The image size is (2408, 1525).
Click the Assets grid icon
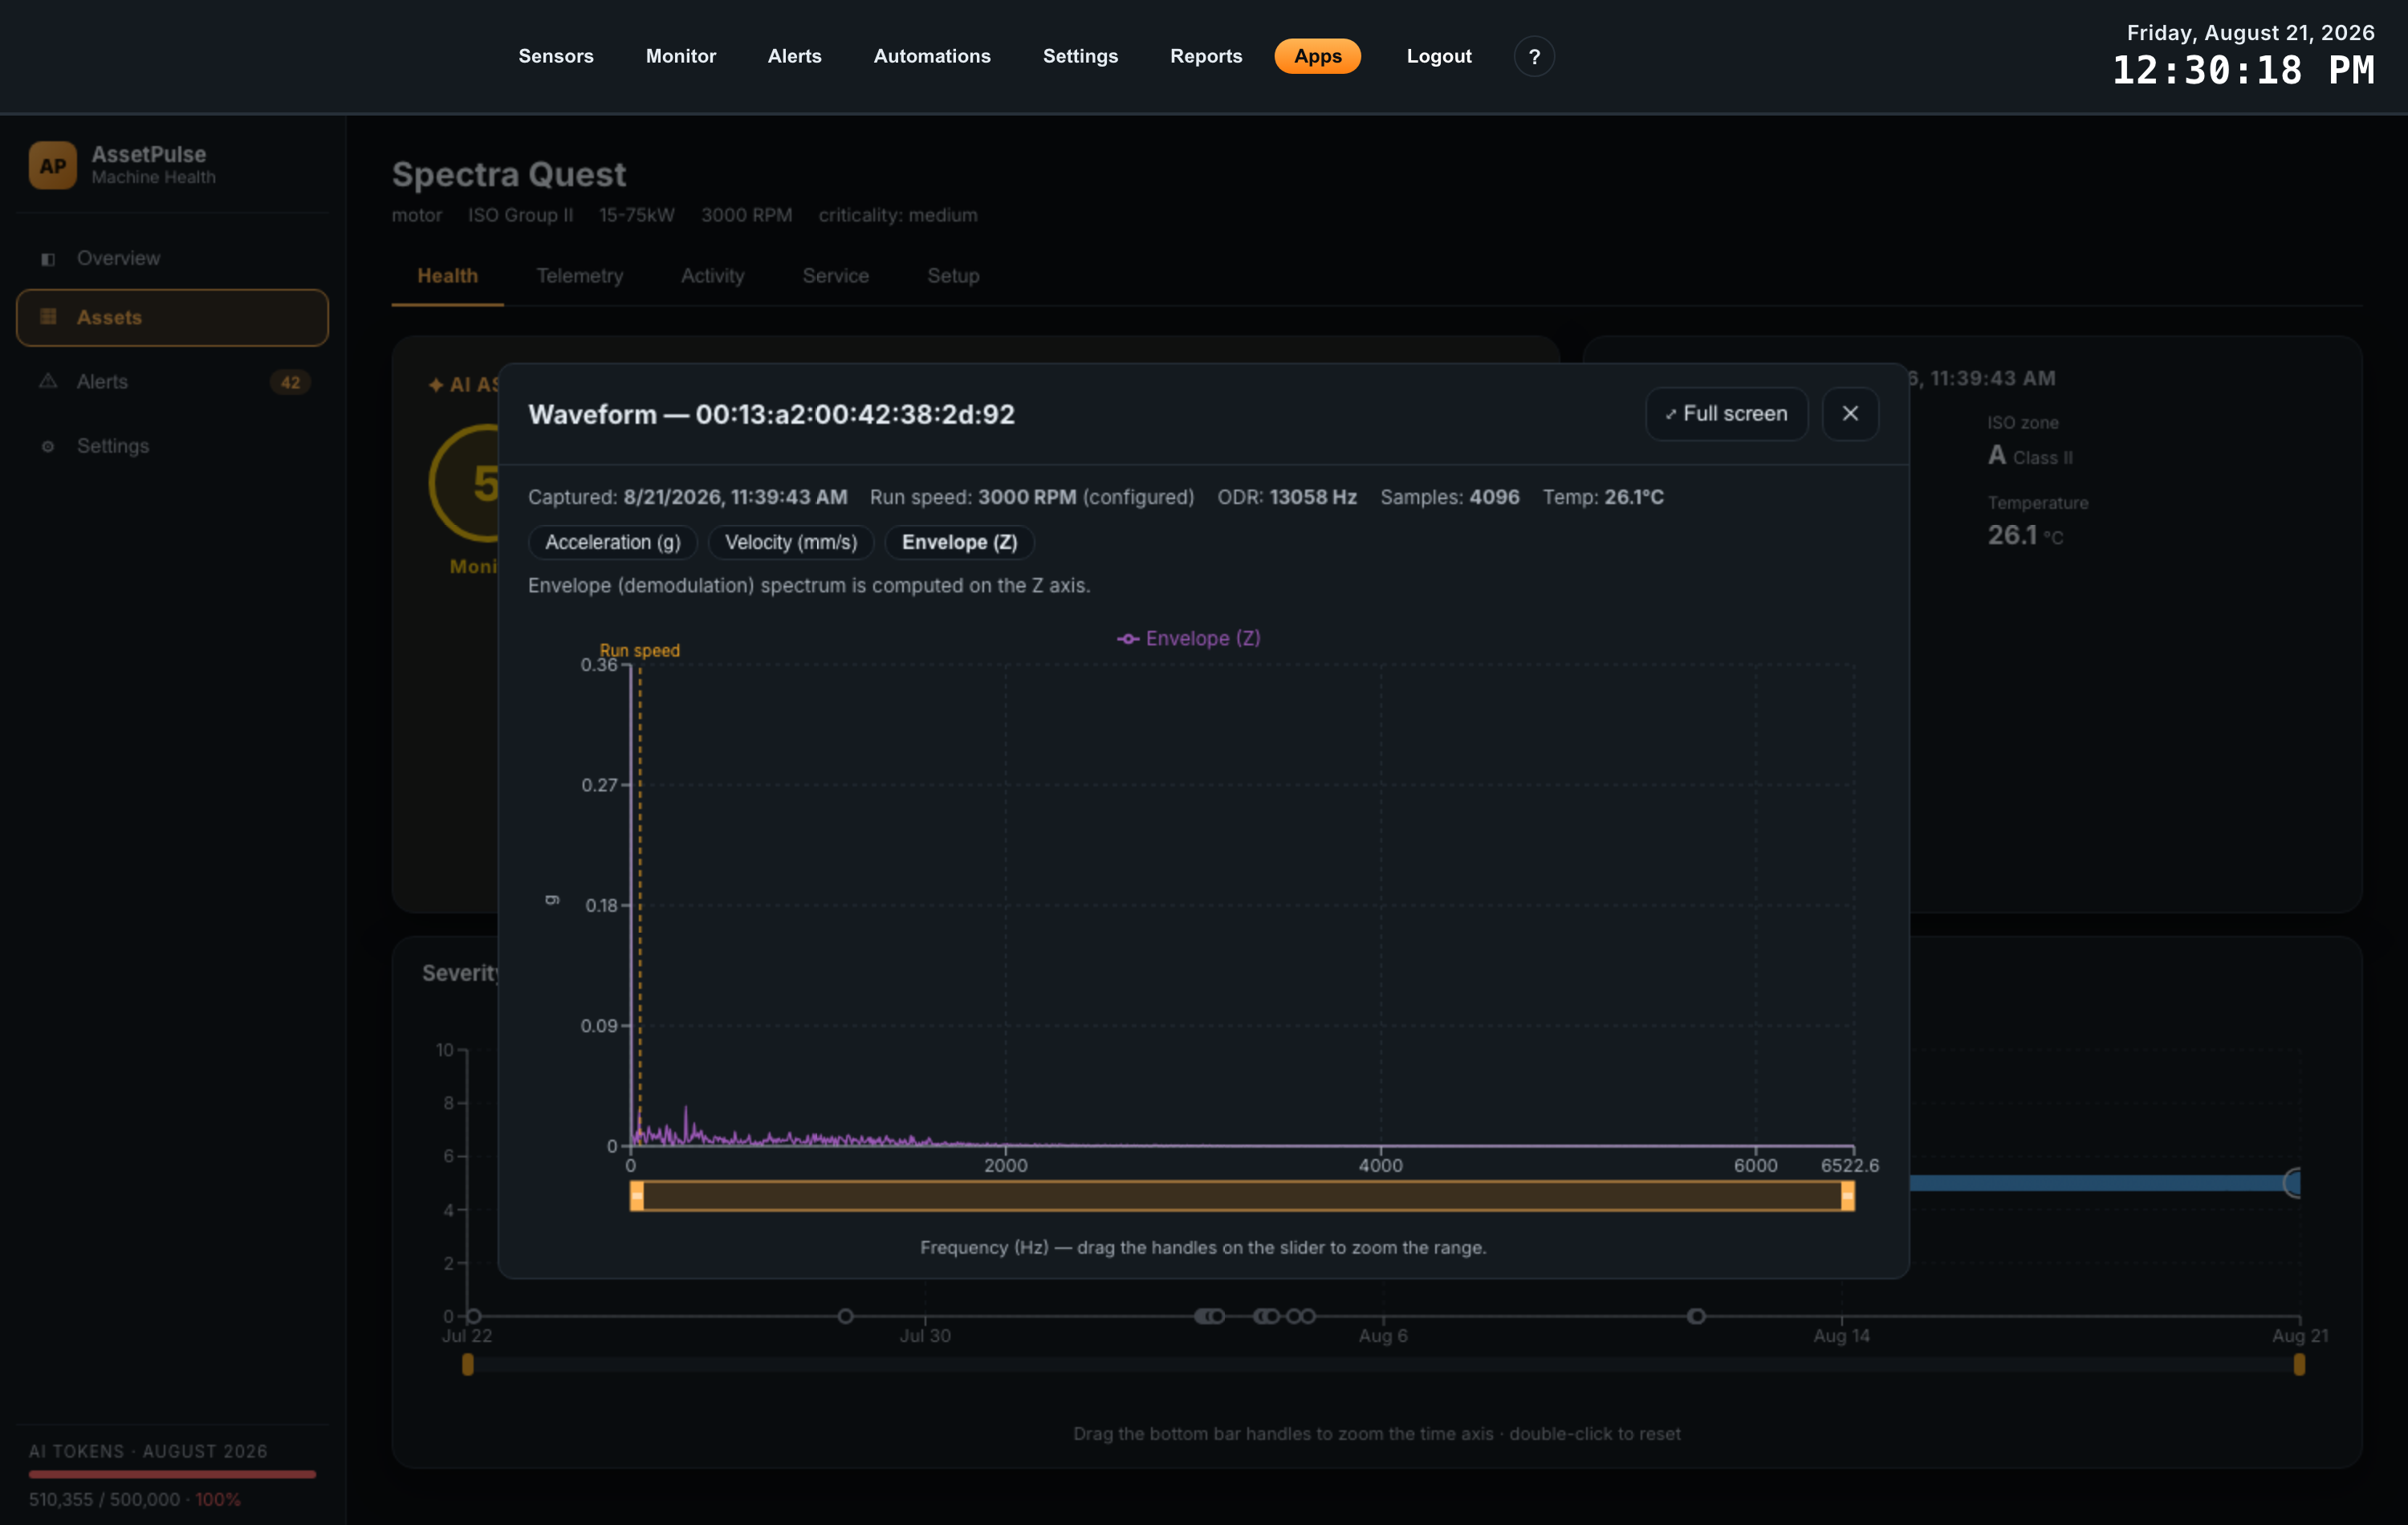pos(47,317)
